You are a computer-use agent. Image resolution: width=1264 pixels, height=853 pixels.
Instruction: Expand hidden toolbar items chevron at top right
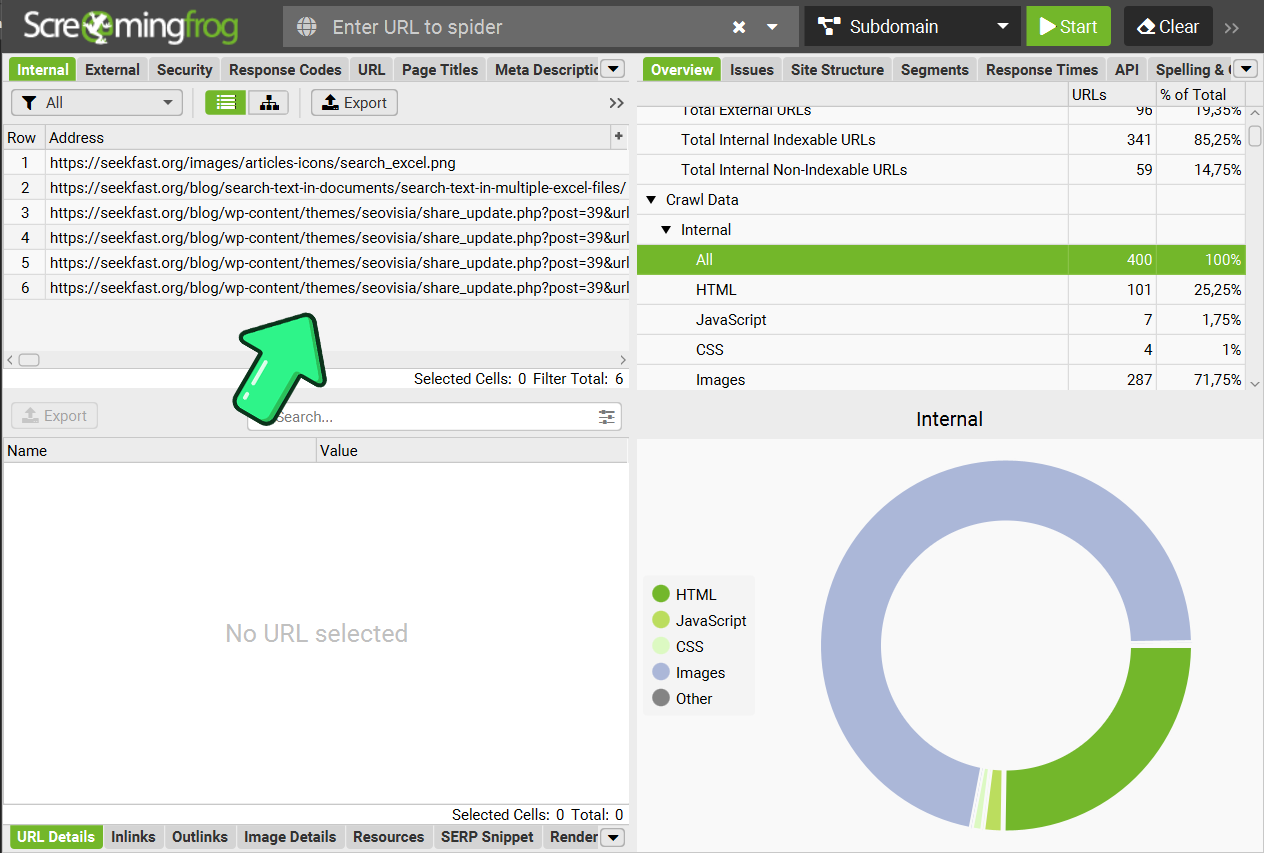pyautogui.click(x=1232, y=27)
